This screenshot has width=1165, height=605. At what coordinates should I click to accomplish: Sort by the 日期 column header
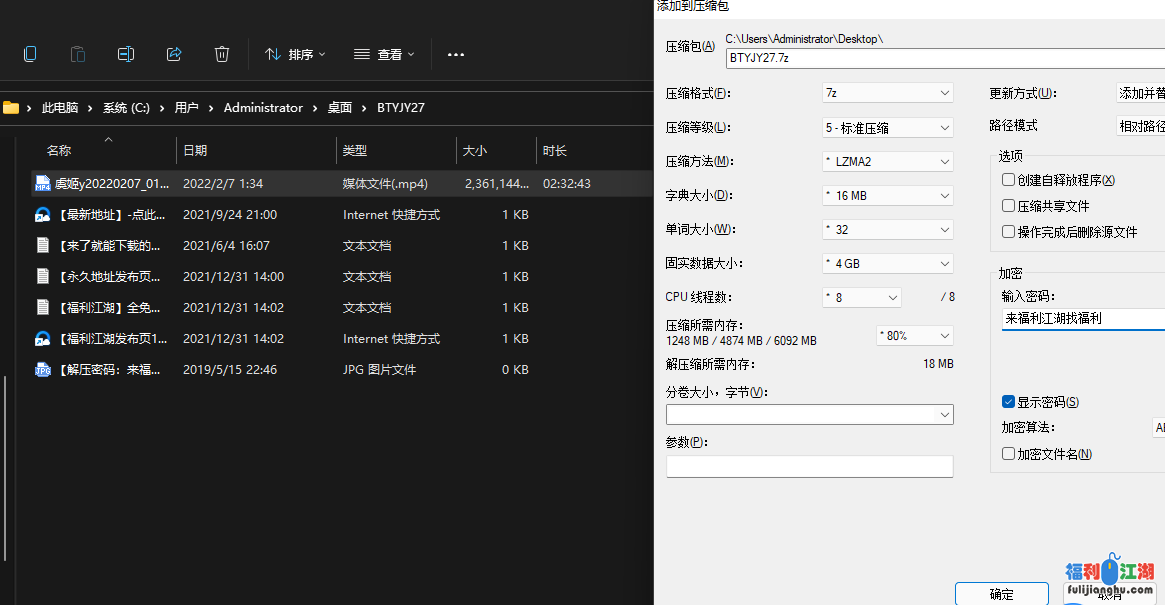point(196,151)
